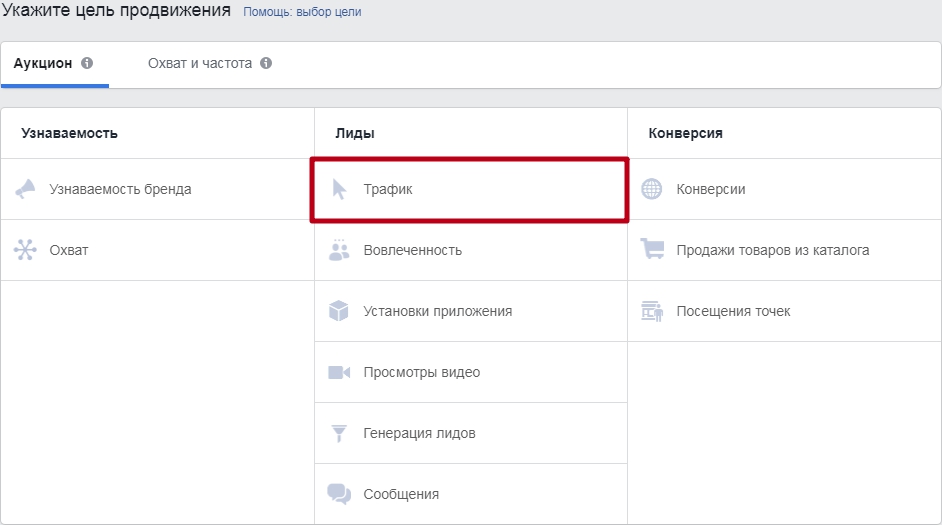The width and height of the screenshot is (942, 525).
Task: Click the info icon beside Охват и частота
Action: coord(266,63)
